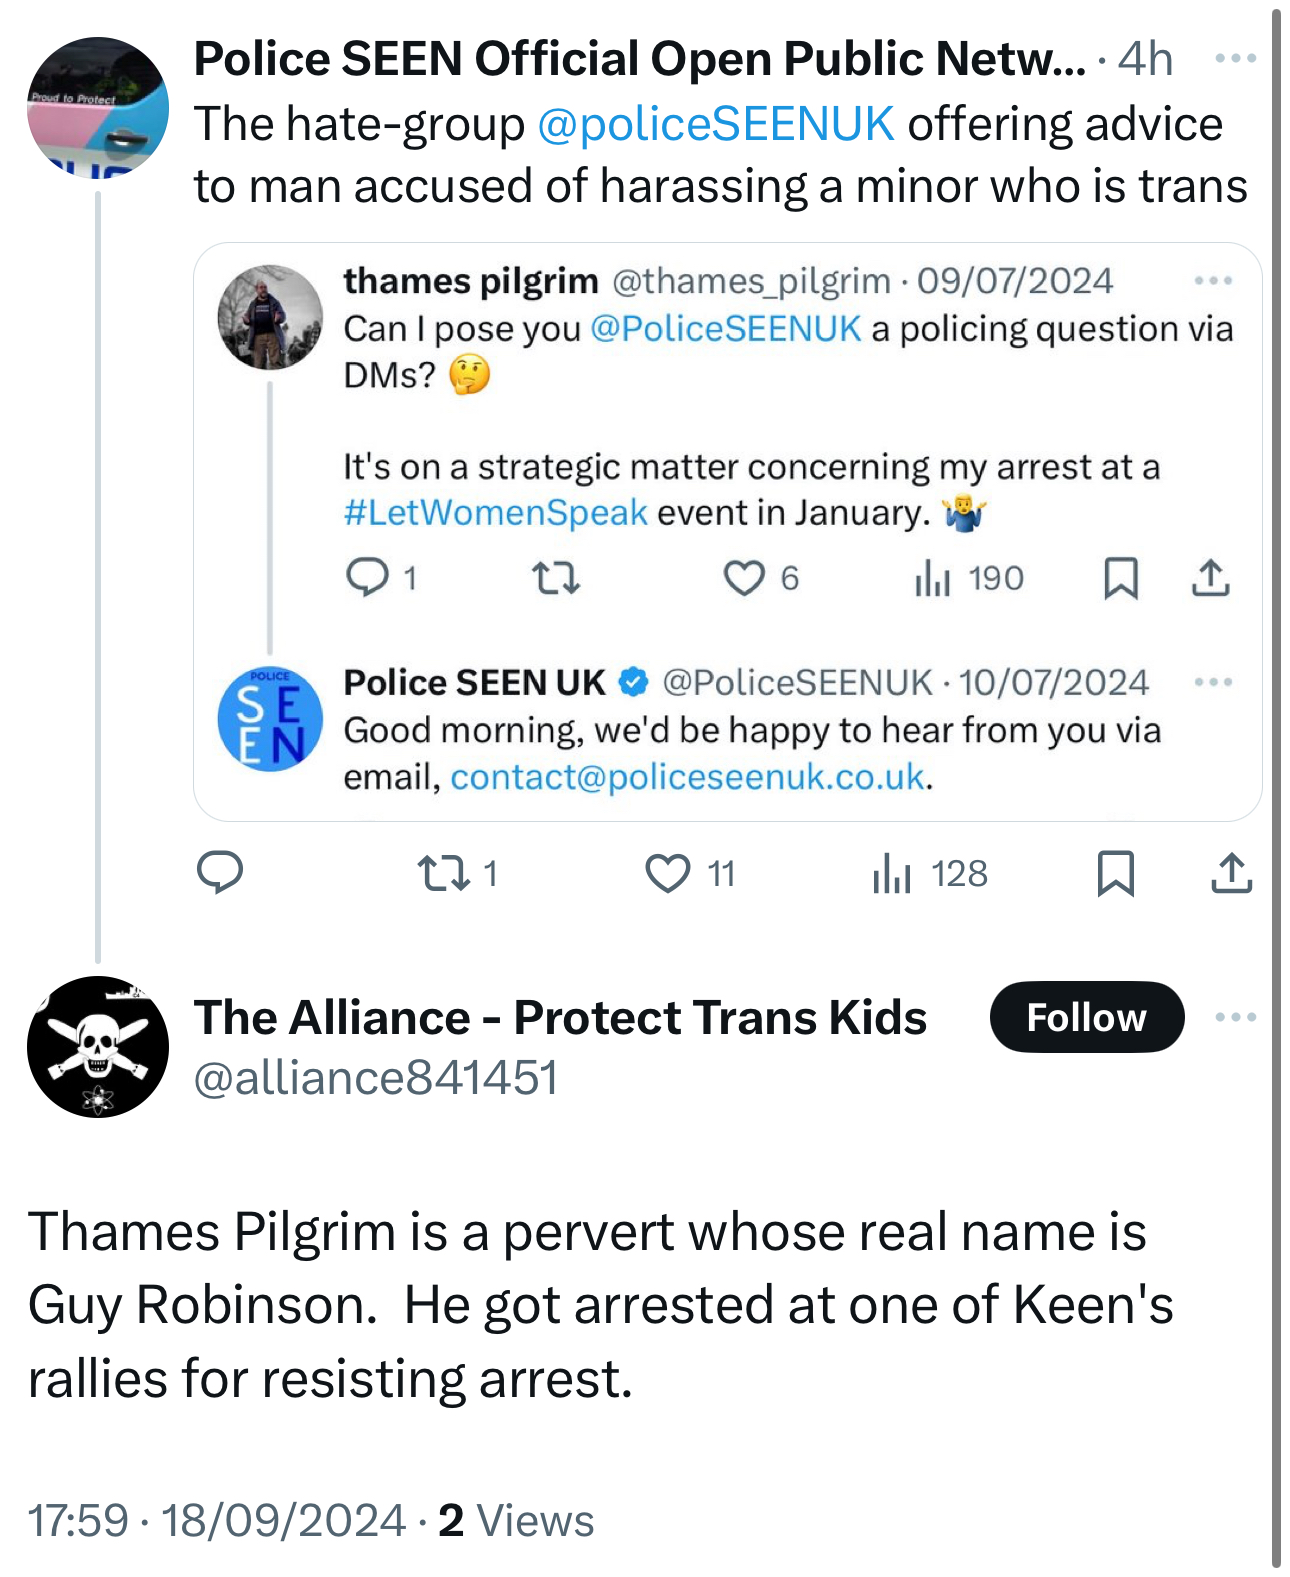This screenshot has height=1577, width=1290.
Task: Like the post with 11 likes
Action: click(x=668, y=873)
